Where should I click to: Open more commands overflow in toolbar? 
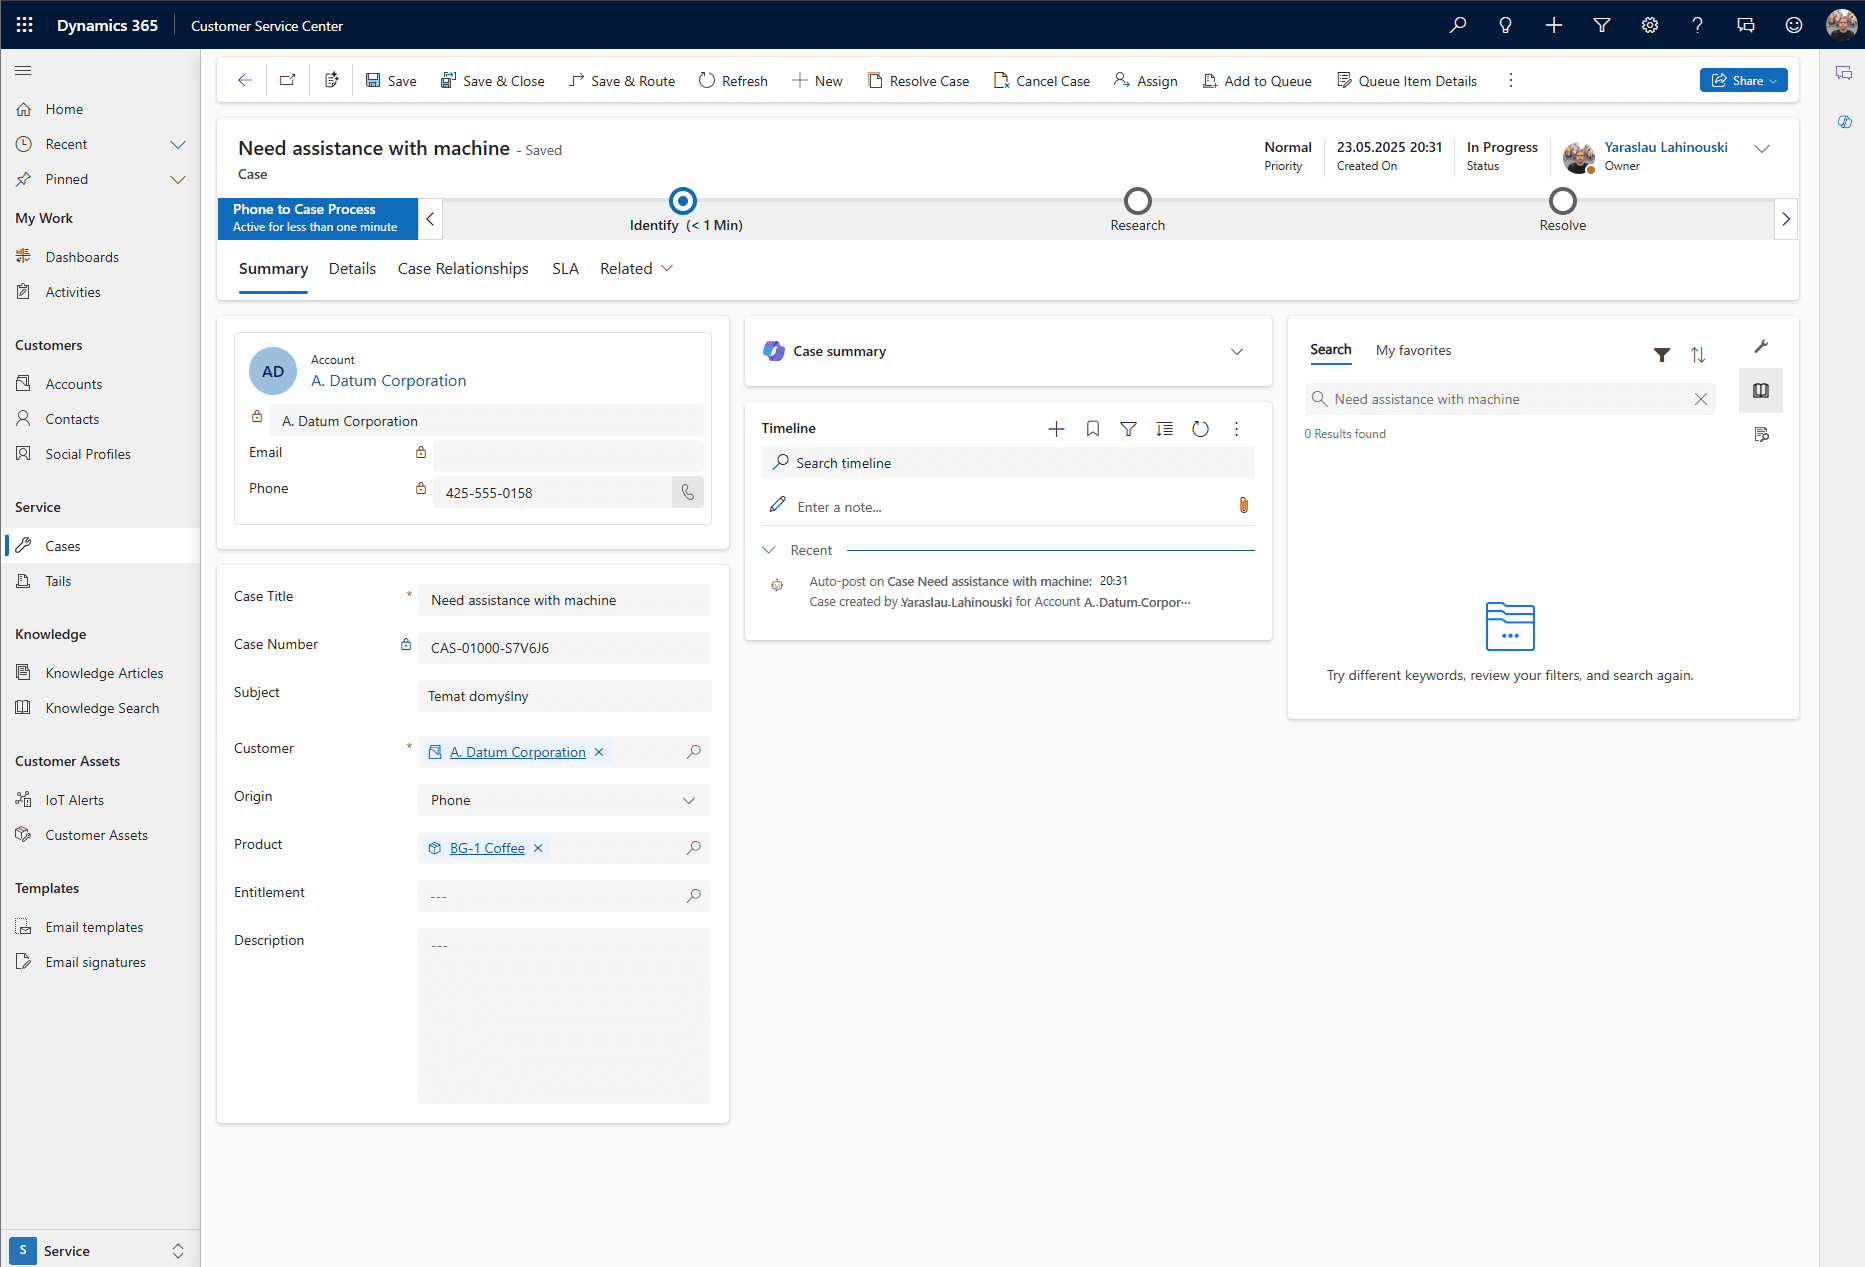coord(1511,80)
